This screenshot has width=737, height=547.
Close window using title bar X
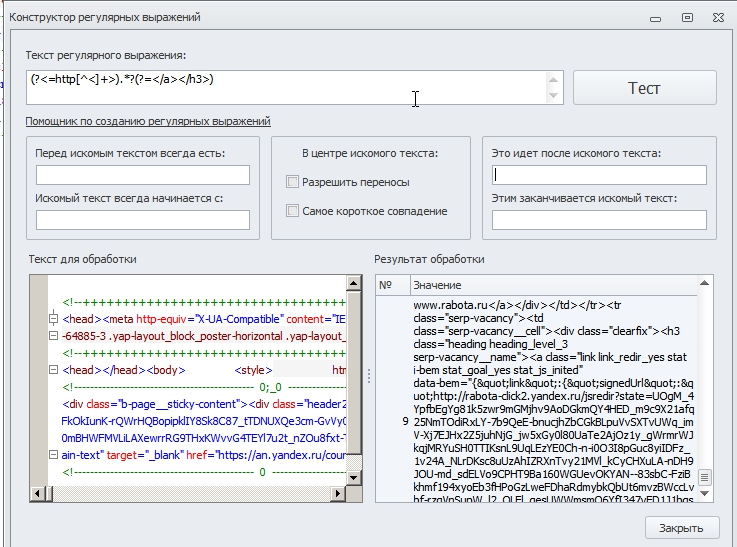click(x=718, y=18)
